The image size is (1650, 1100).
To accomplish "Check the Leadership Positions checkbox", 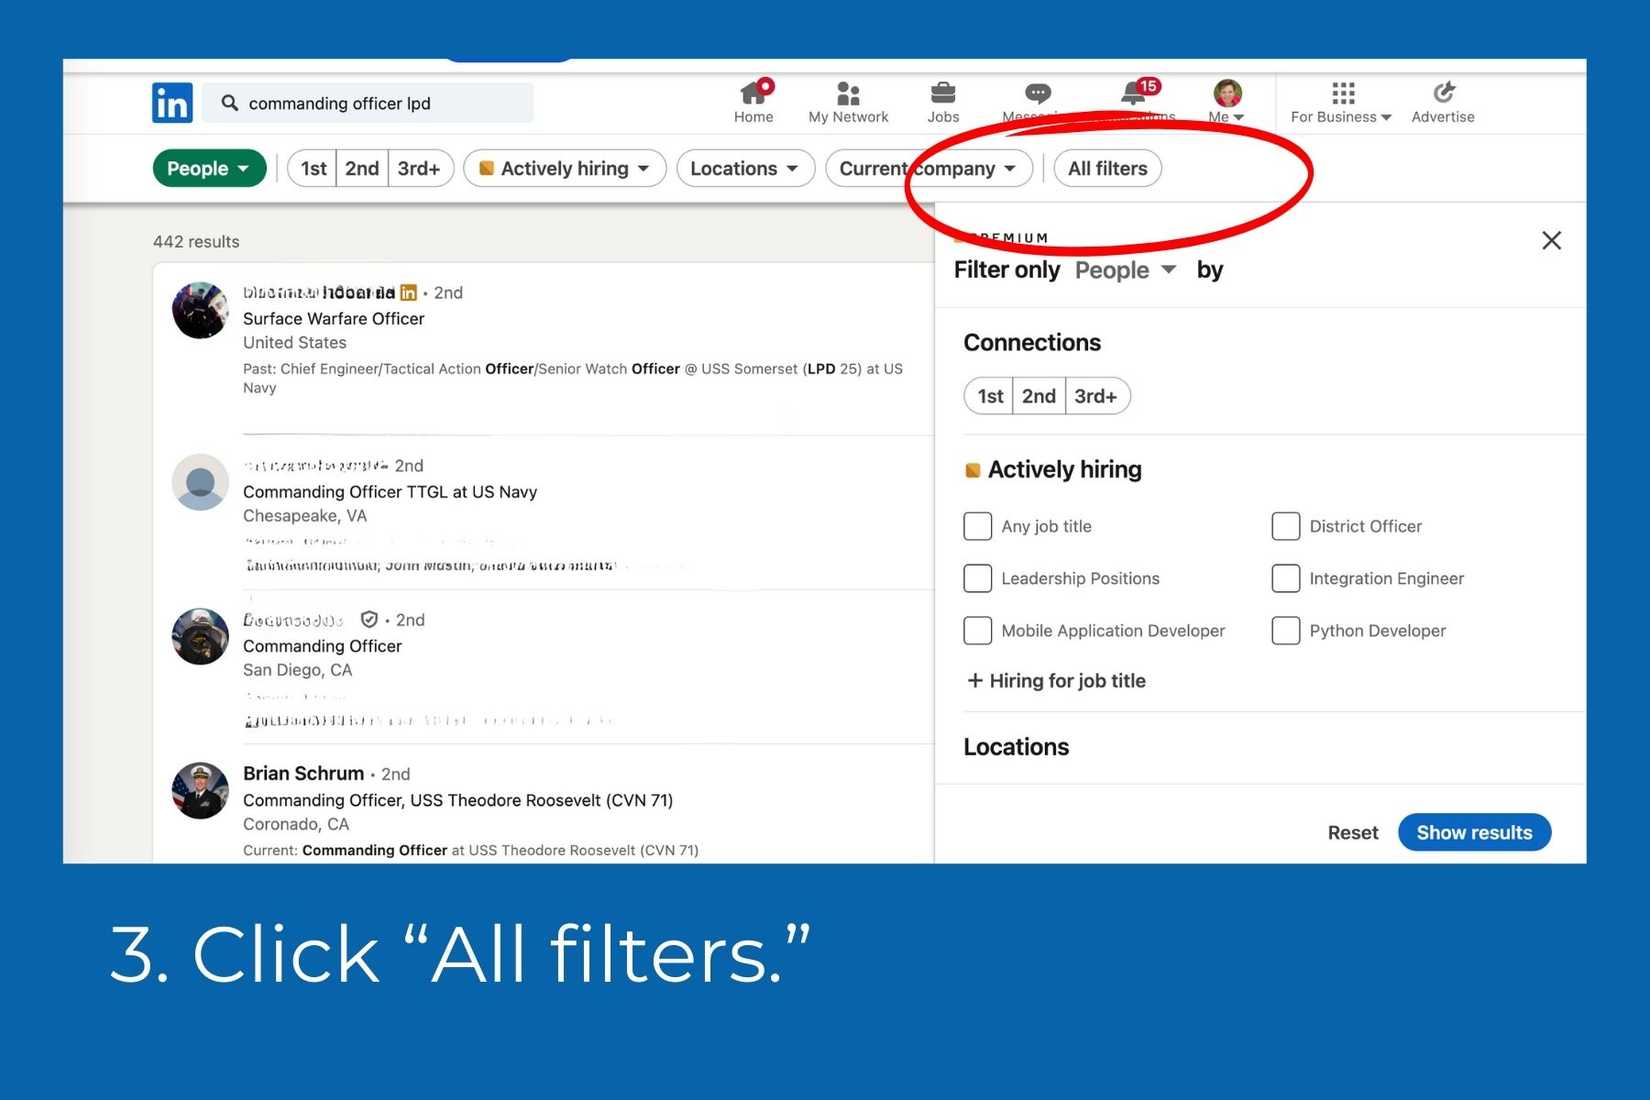I will (977, 578).
